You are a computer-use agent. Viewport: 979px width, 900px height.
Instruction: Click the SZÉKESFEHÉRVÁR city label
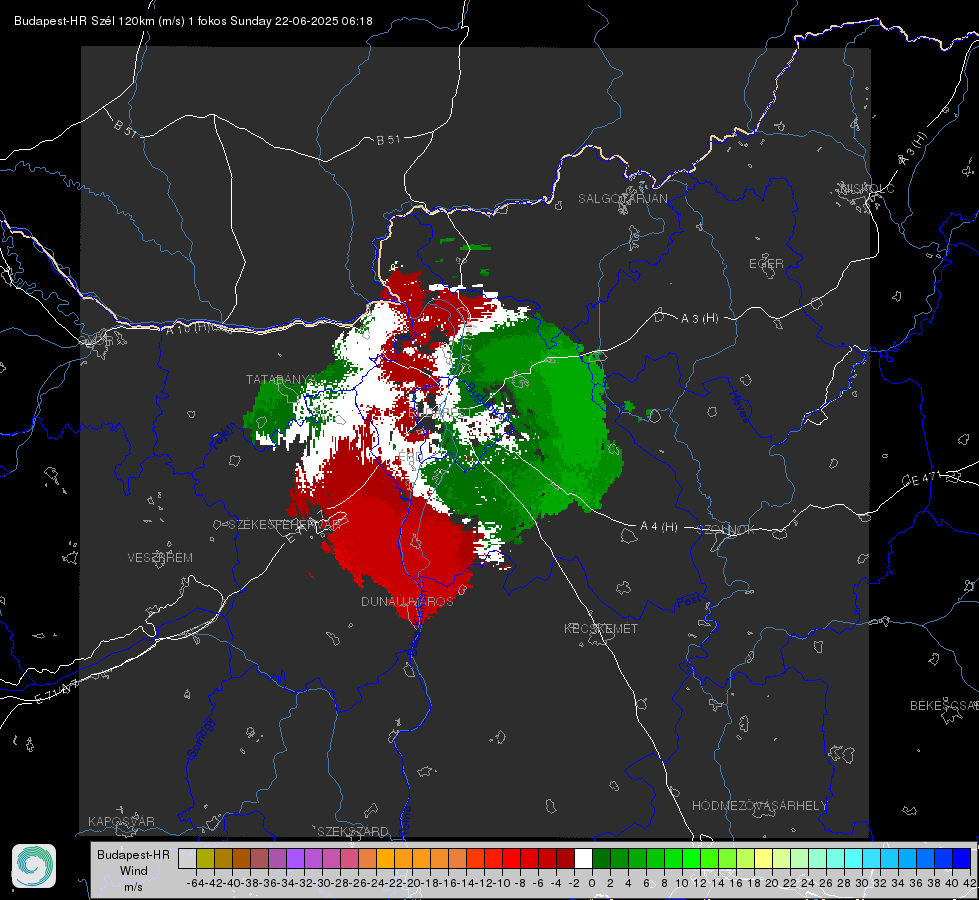(285, 524)
